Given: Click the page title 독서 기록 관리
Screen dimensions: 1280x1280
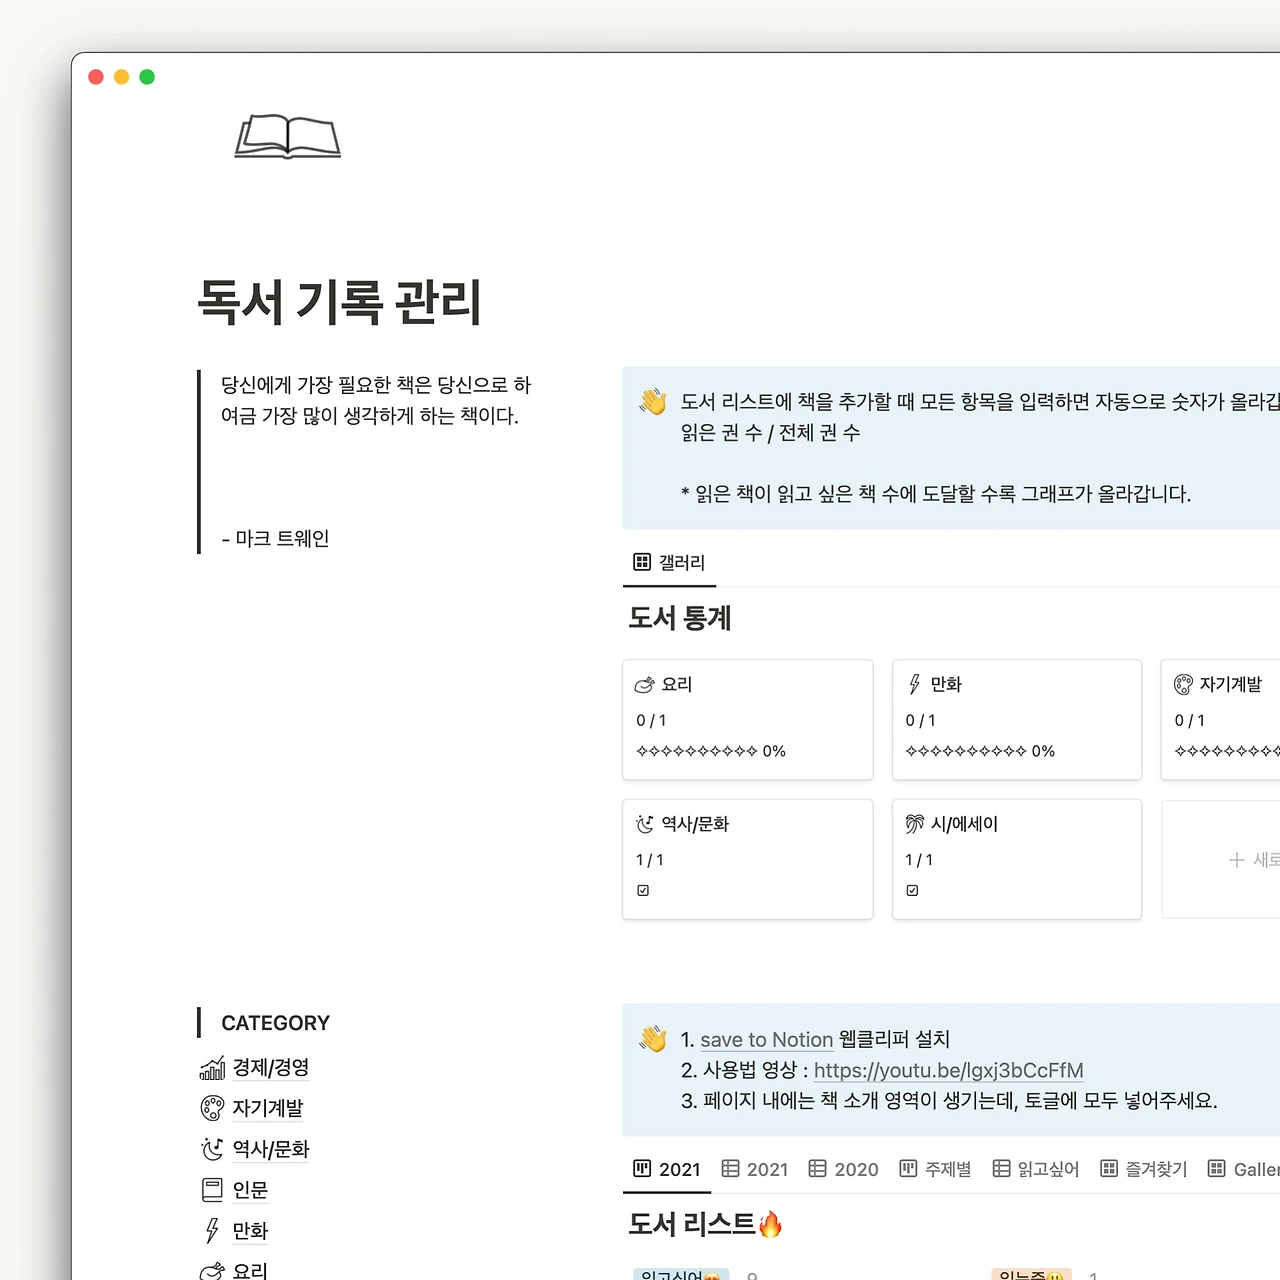Looking at the screenshot, I should point(340,301).
